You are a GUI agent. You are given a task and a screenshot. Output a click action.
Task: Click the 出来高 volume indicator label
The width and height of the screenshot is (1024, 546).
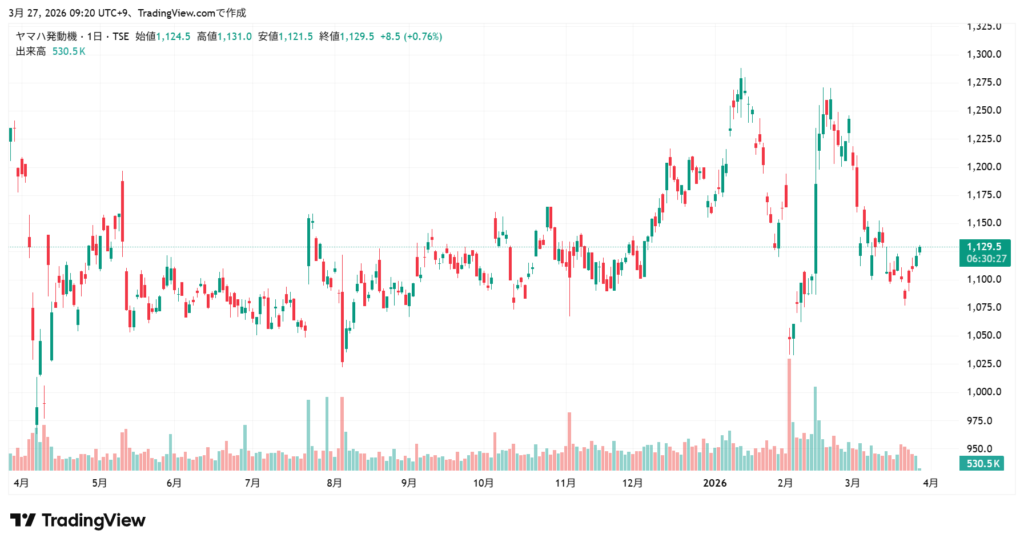(x=29, y=51)
